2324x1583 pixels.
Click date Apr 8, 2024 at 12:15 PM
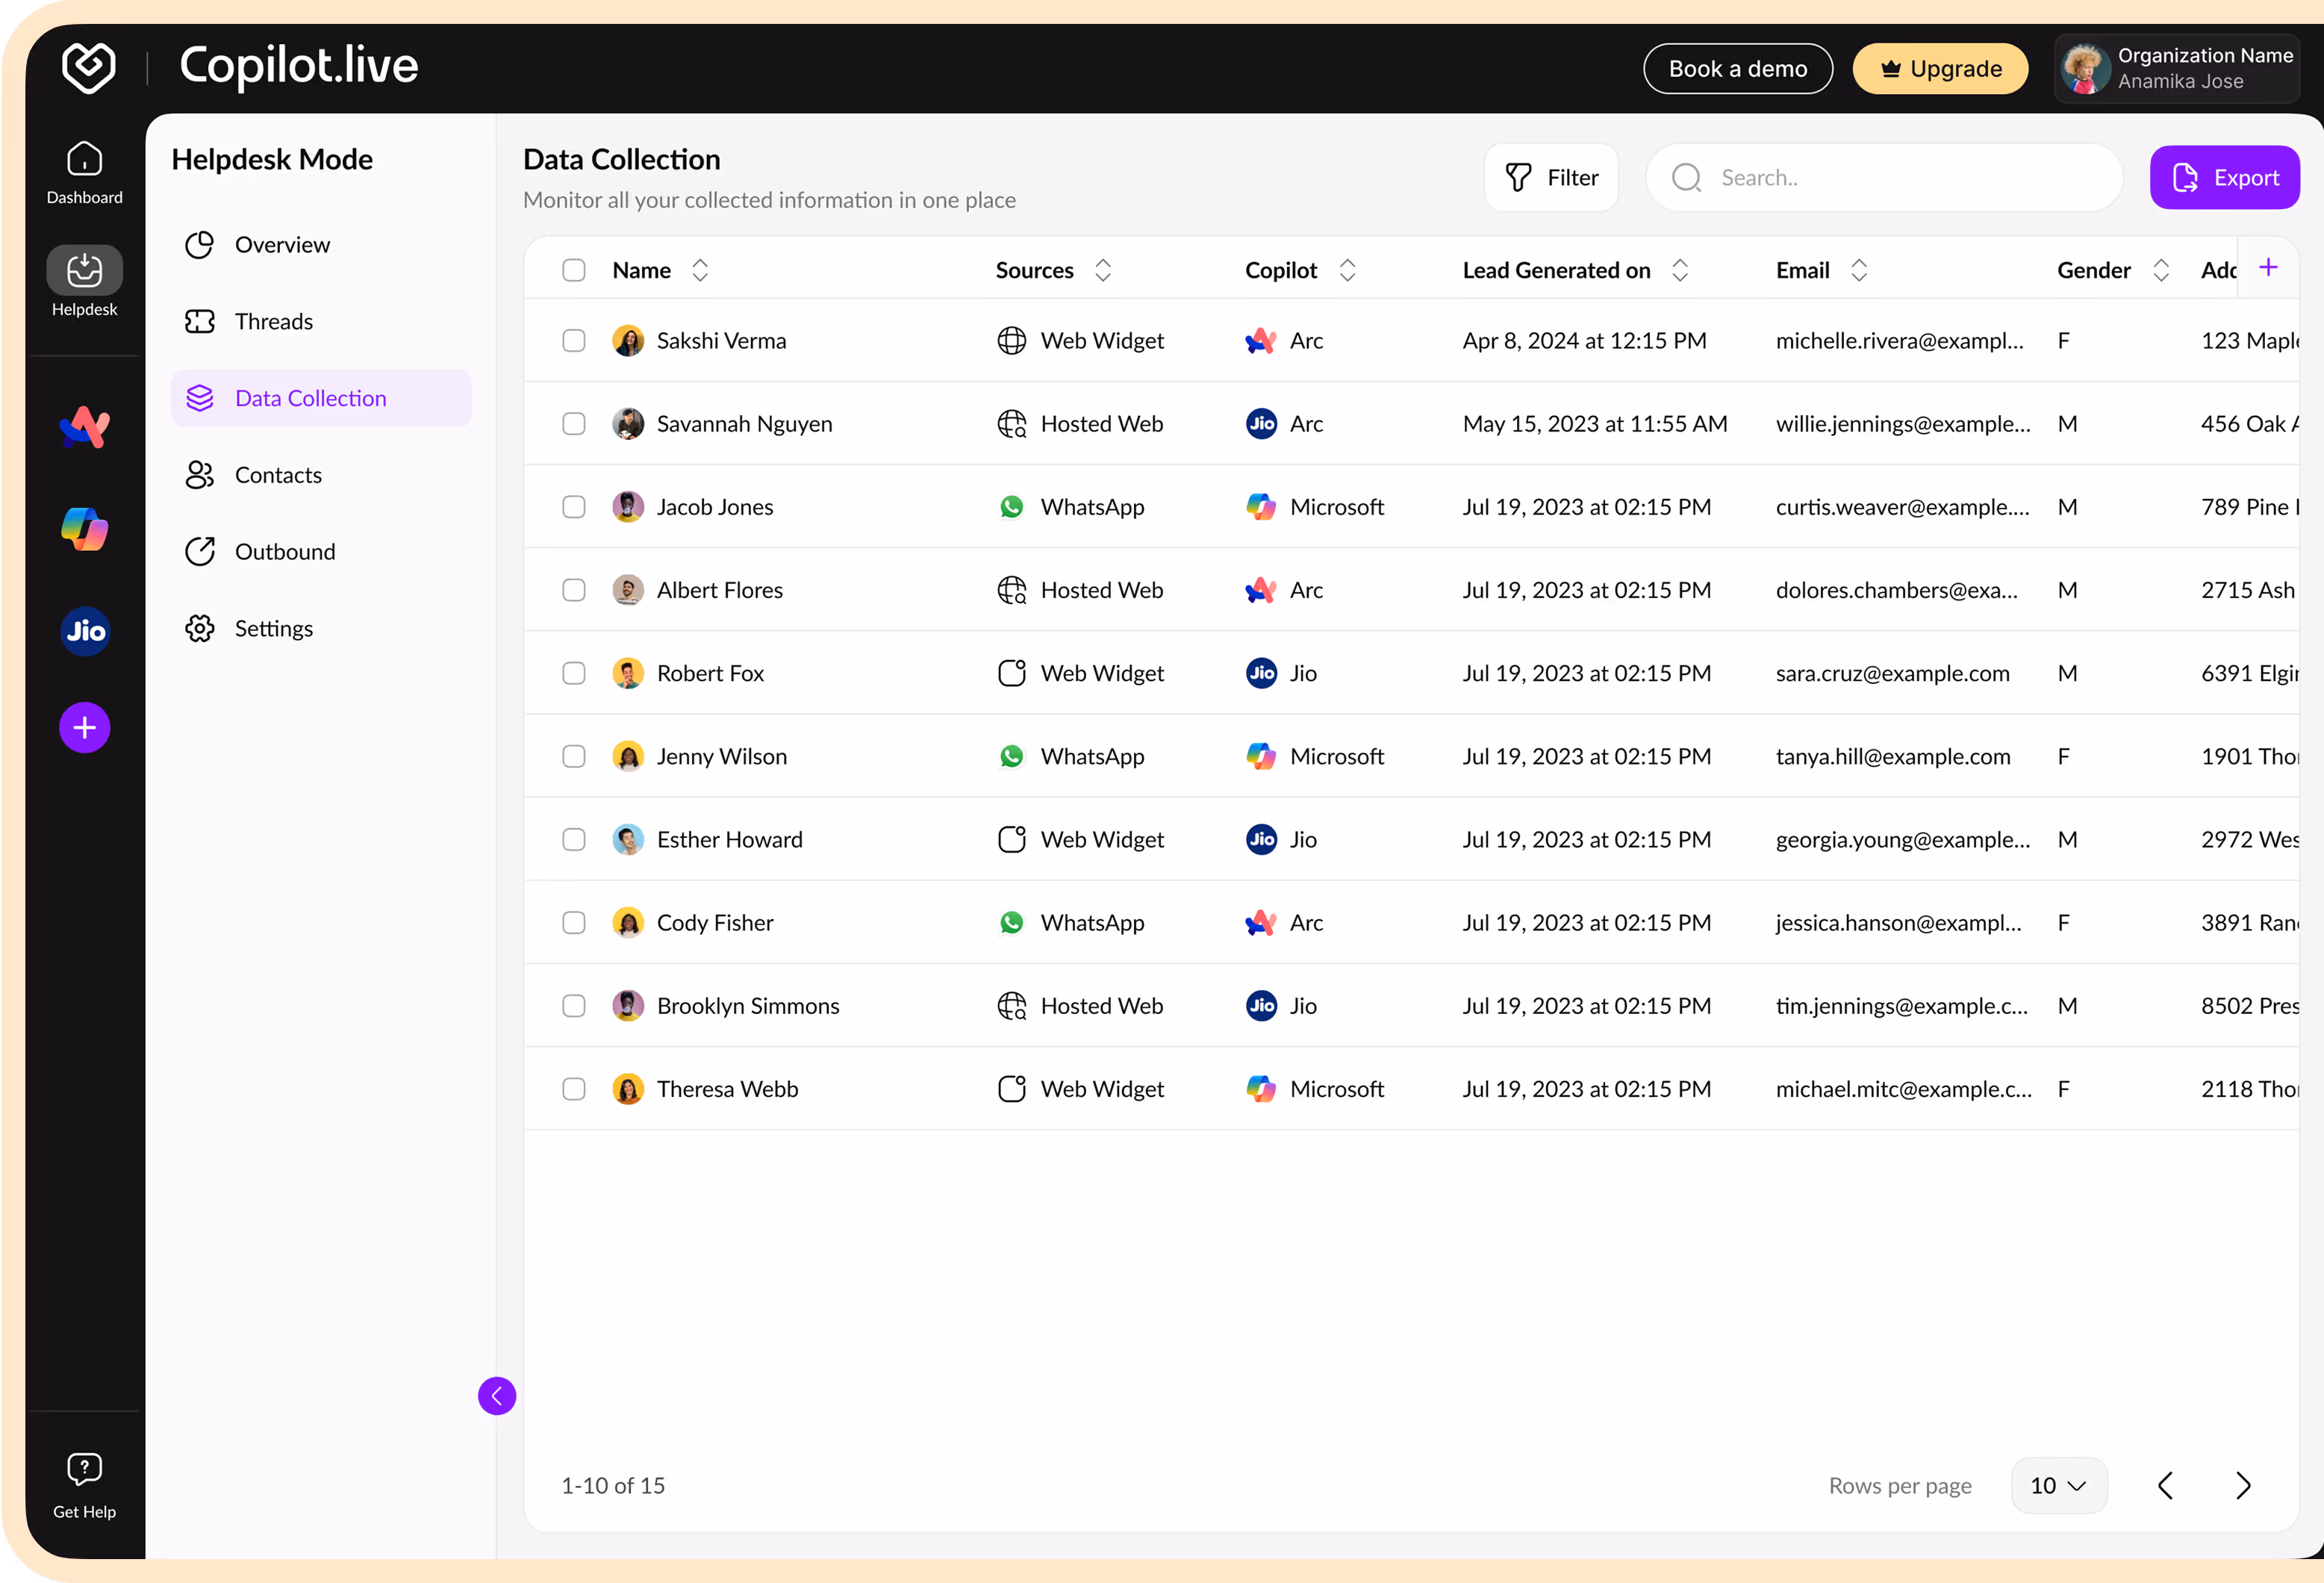point(1584,341)
